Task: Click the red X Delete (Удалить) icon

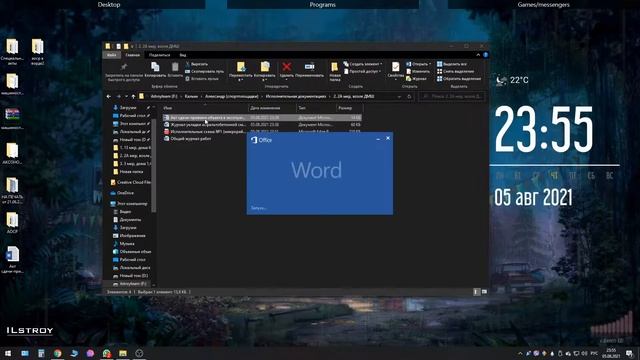Action: [287, 67]
